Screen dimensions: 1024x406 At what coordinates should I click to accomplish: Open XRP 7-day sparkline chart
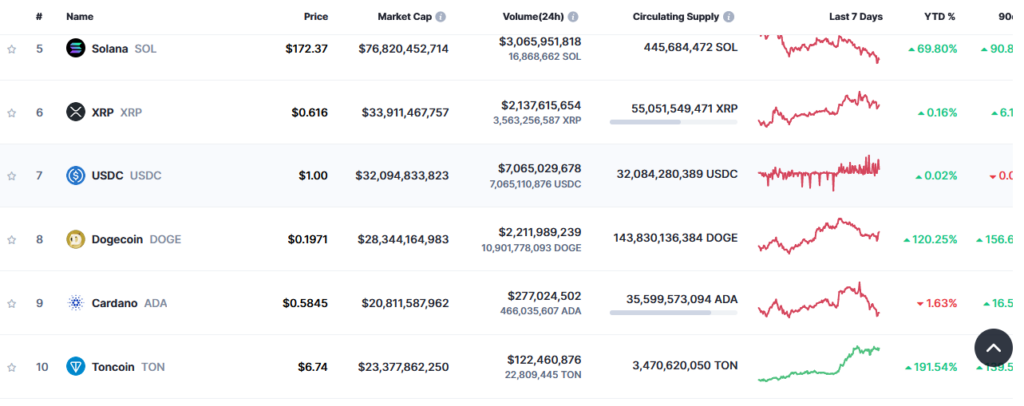tap(819, 110)
